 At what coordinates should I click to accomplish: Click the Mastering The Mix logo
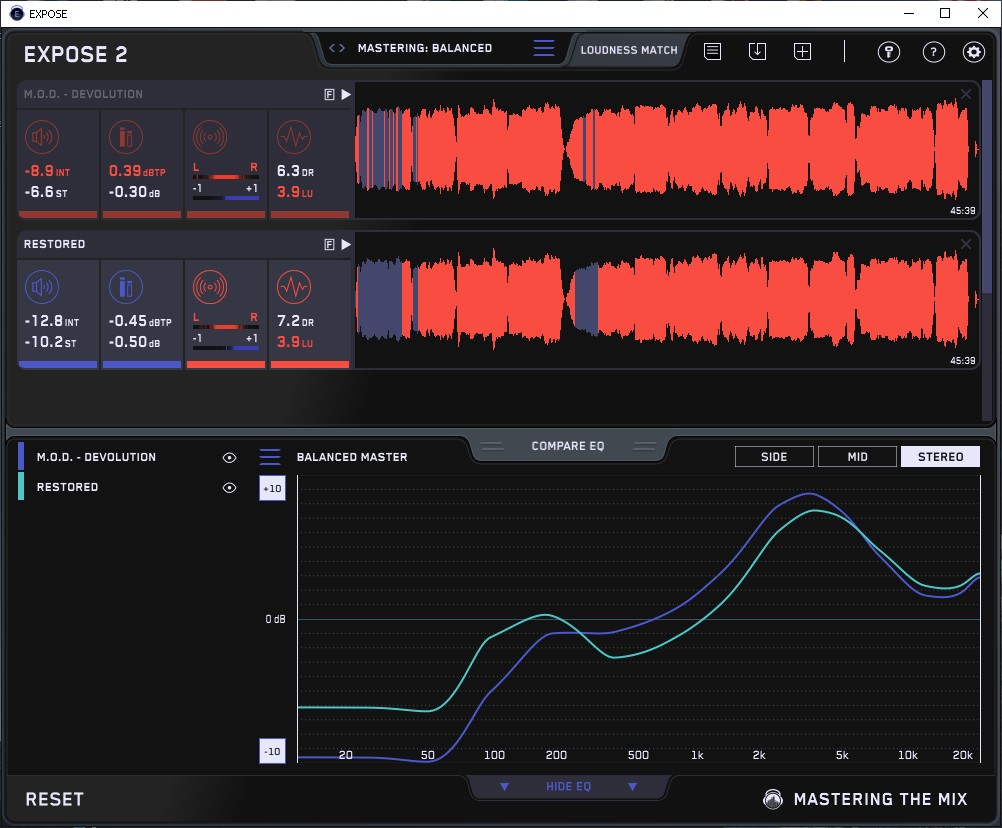865,799
